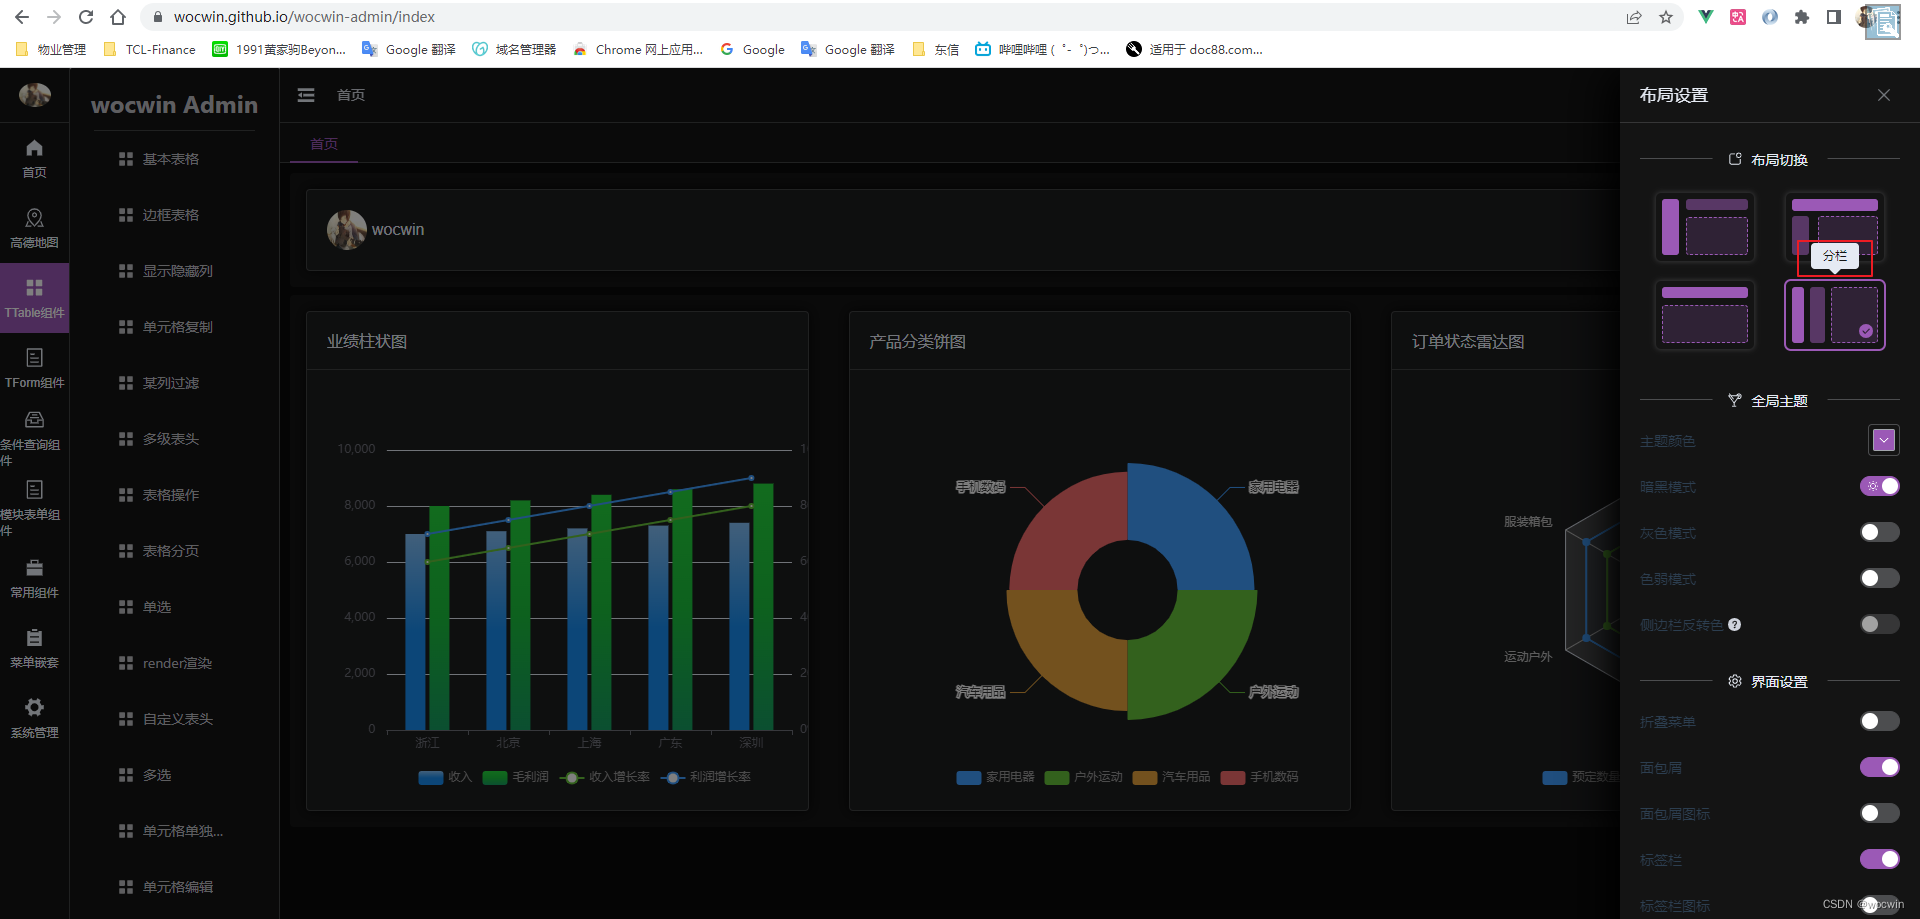
Task: Select the left-sidebar layout thumbnail
Action: pos(1705,226)
